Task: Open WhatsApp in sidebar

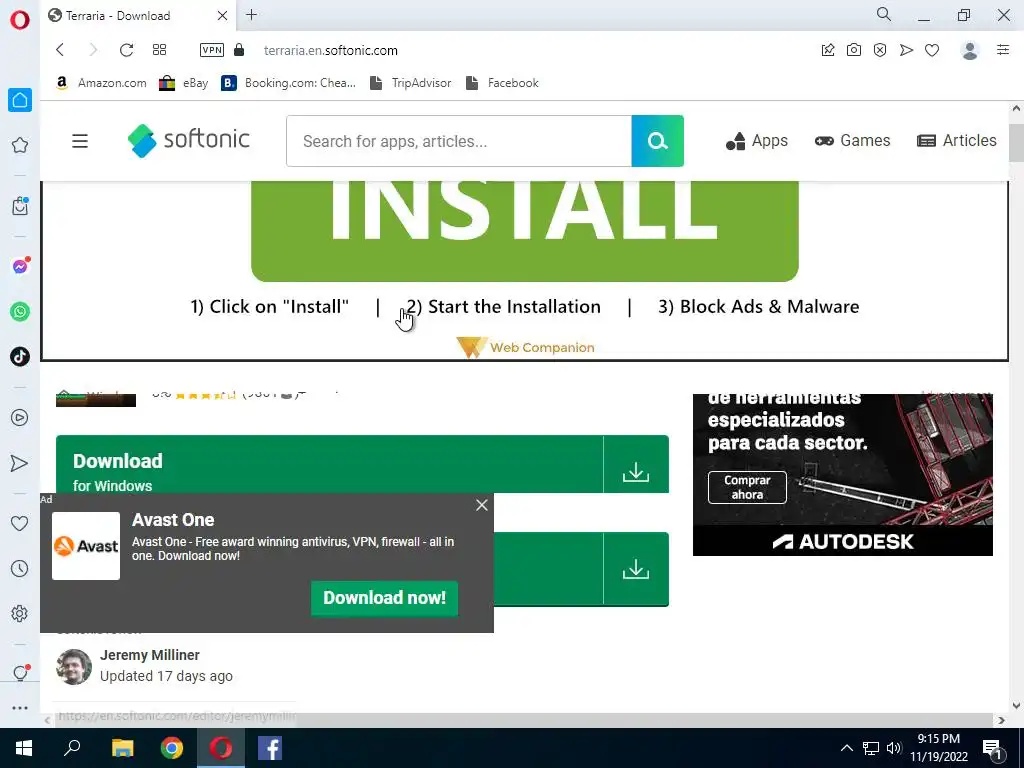Action: [20, 312]
